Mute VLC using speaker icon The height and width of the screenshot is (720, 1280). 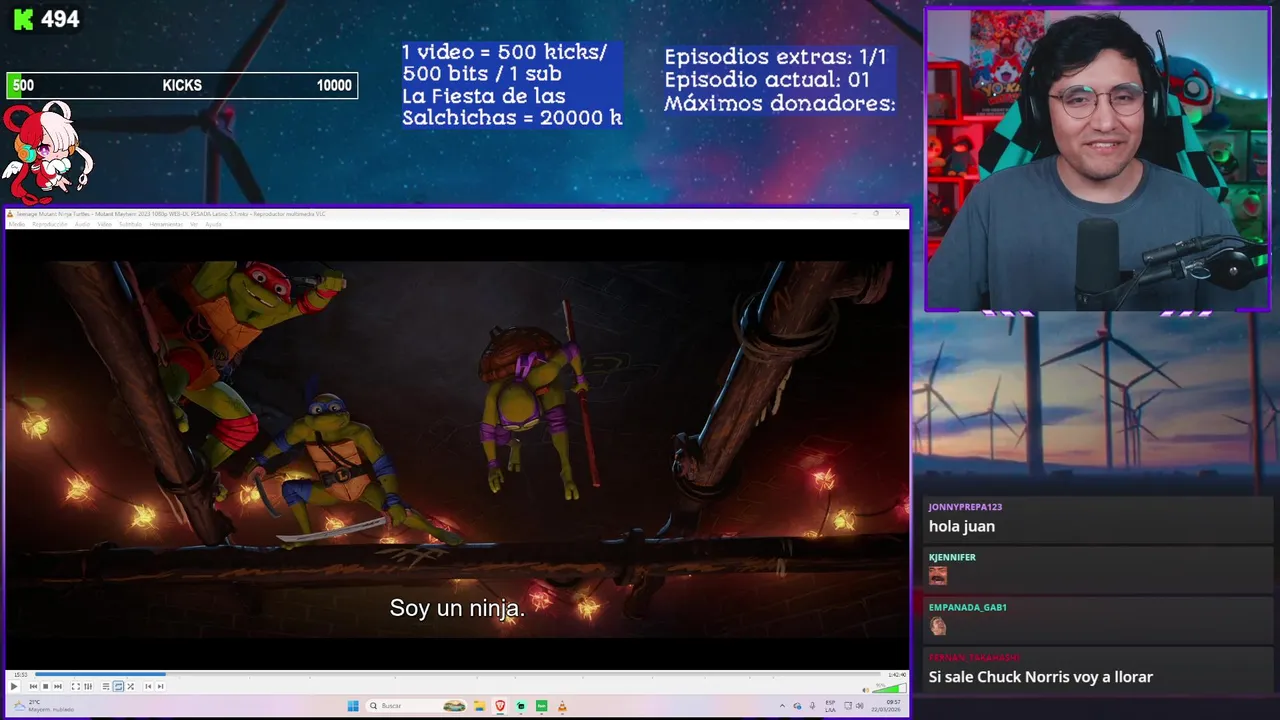coord(866,690)
